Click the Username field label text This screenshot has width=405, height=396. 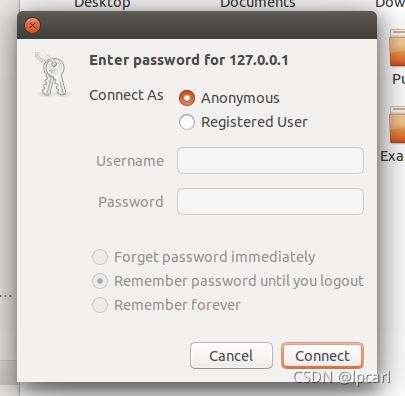click(x=130, y=161)
